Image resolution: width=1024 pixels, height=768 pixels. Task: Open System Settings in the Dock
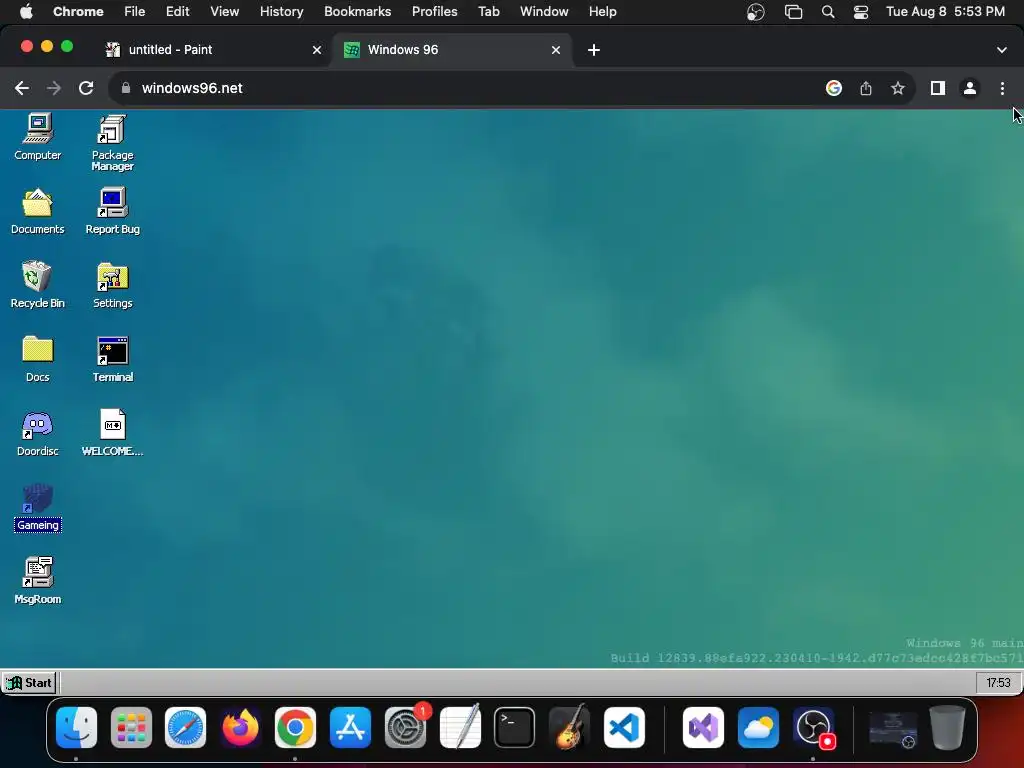405,727
